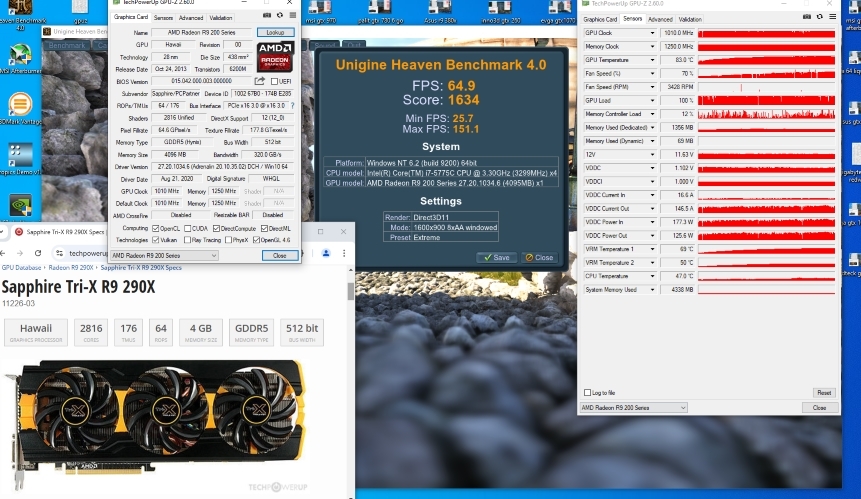Toggle the OpenGL 4.6 checkbox
Image resolution: width=861 pixels, height=499 pixels.
(x=256, y=240)
